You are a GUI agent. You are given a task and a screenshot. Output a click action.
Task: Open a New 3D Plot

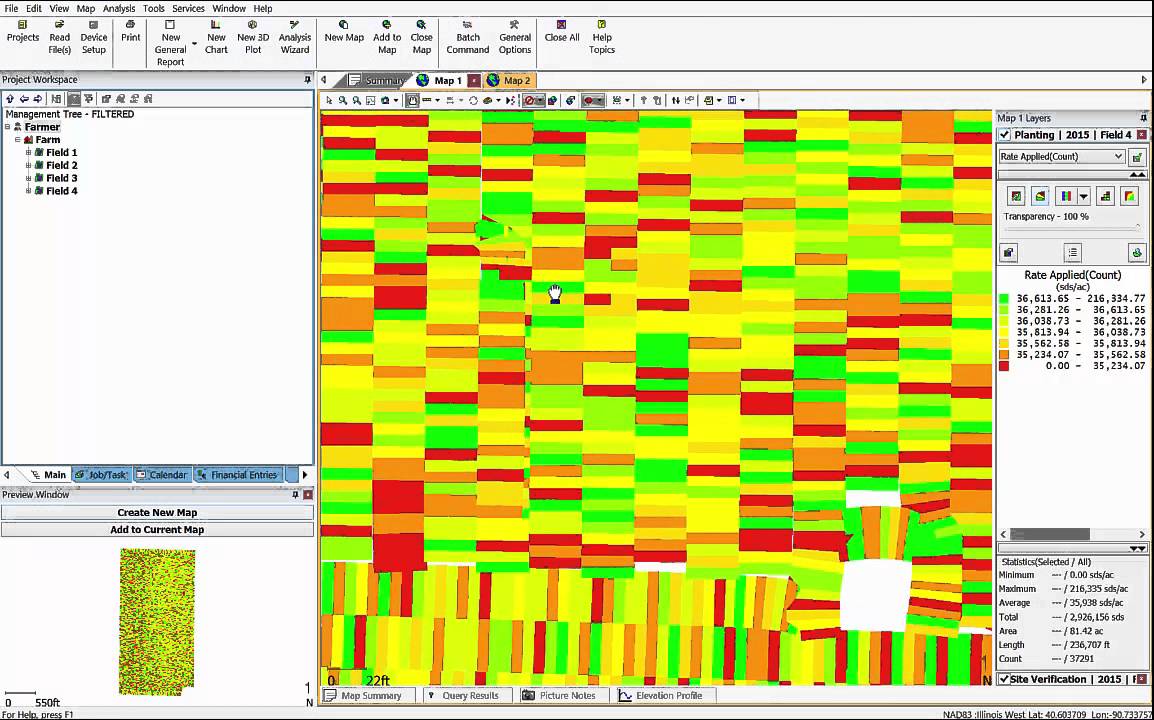pos(252,38)
